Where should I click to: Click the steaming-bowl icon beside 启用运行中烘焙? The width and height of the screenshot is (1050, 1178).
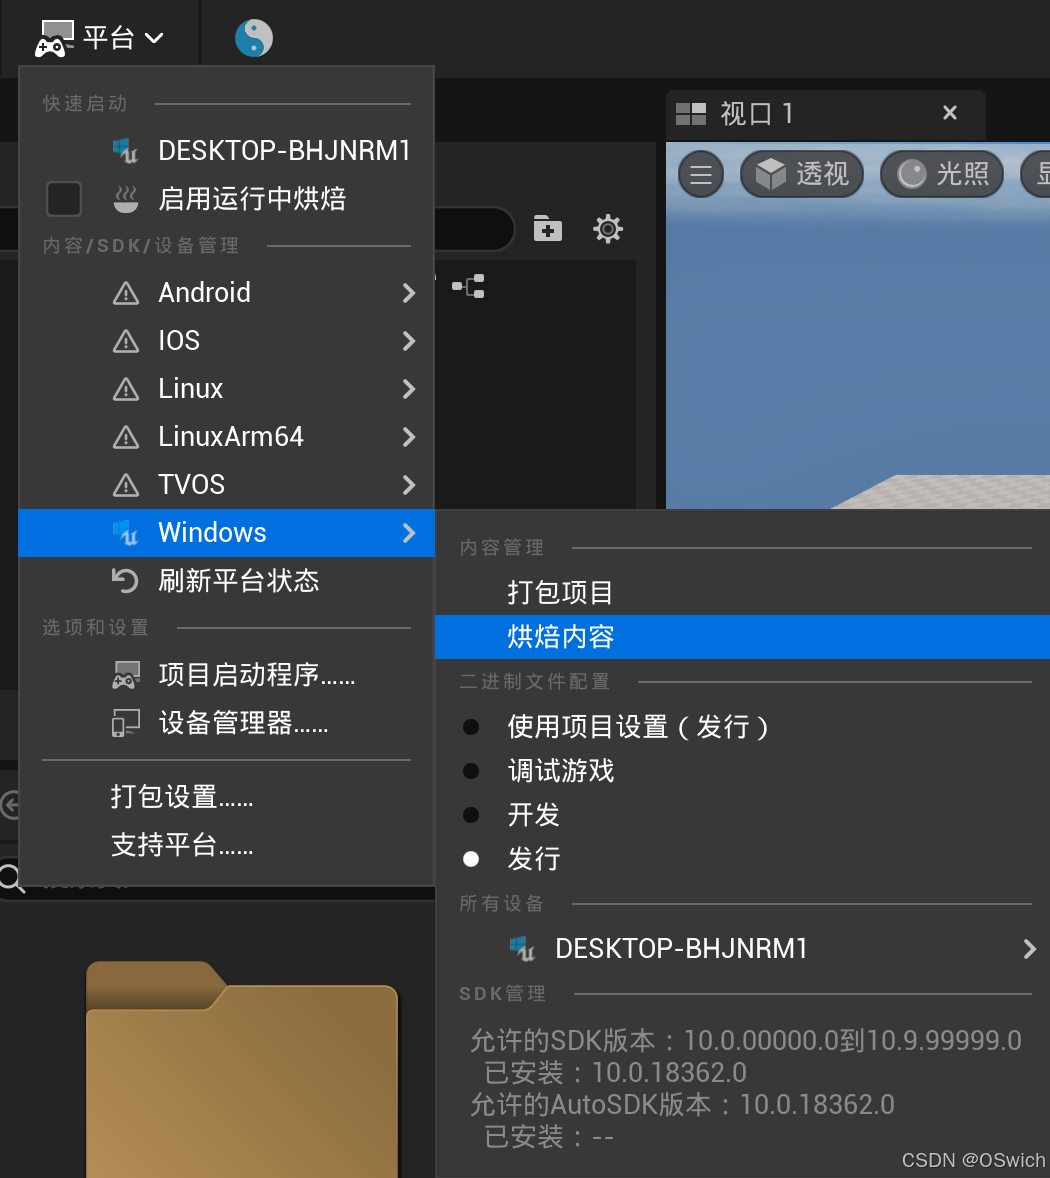[x=125, y=199]
